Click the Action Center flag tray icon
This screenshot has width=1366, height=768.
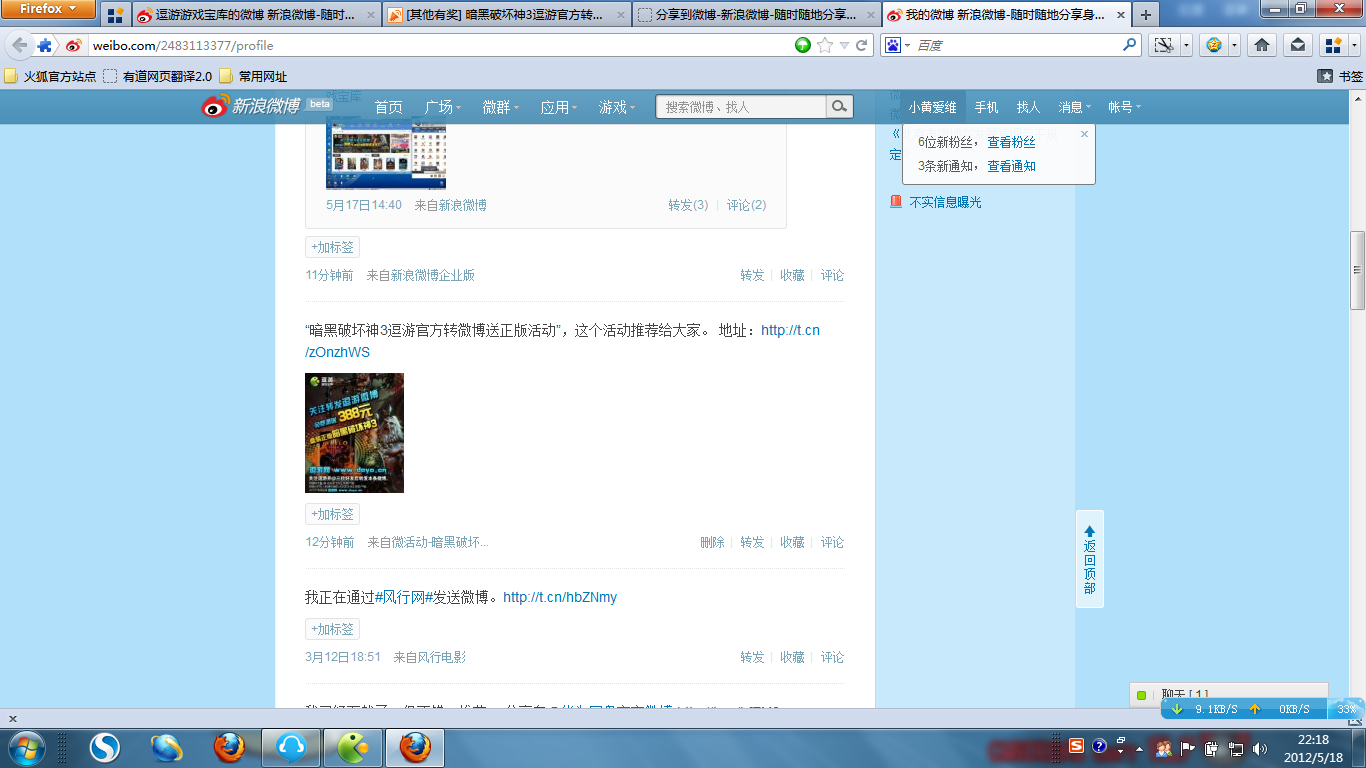[x=1188, y=747]
